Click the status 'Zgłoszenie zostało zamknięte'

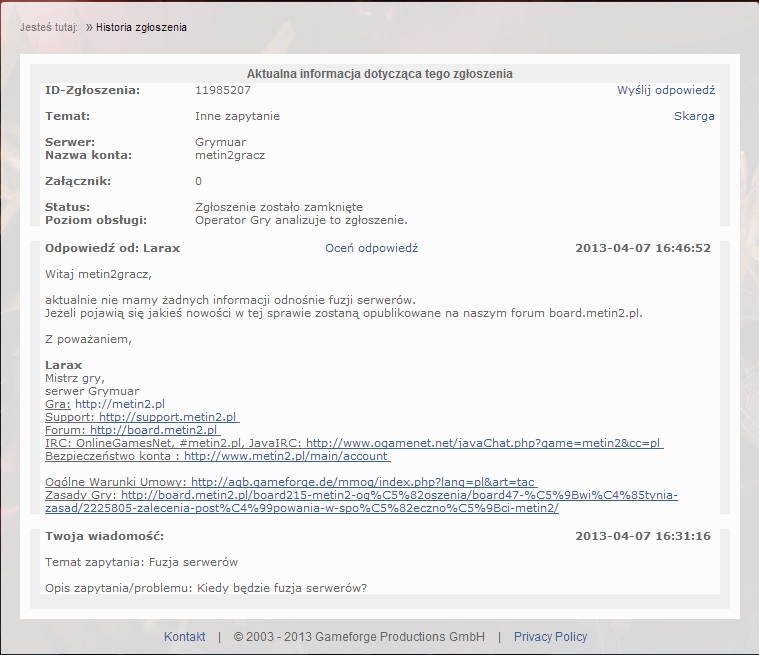[279, 207]
